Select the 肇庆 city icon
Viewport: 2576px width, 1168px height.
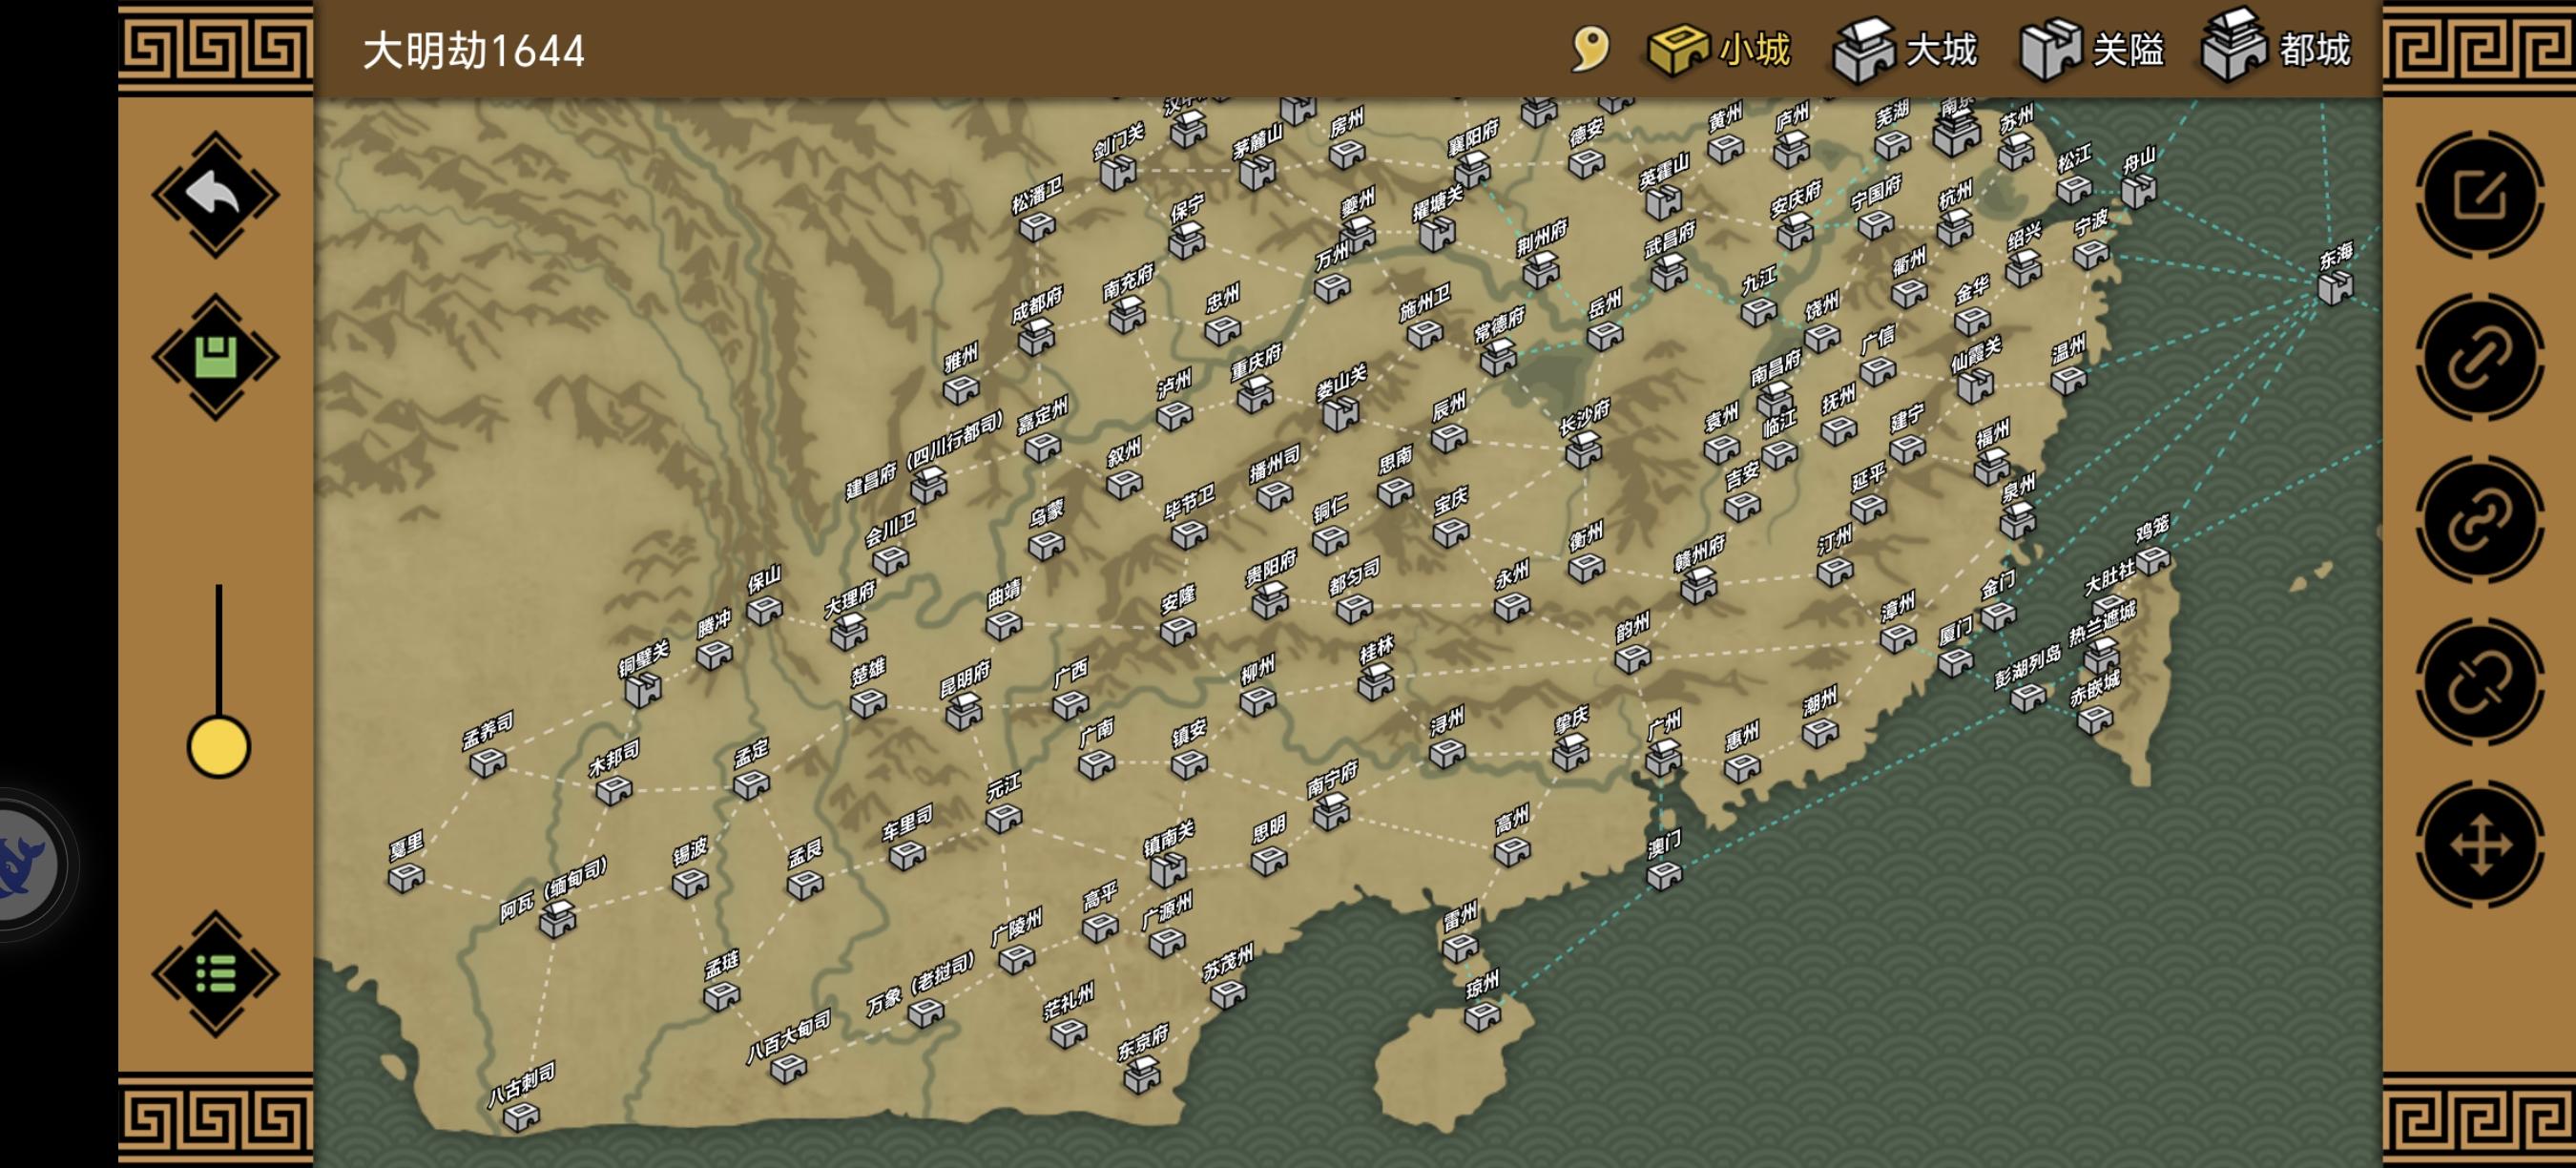pos(1570,752)
